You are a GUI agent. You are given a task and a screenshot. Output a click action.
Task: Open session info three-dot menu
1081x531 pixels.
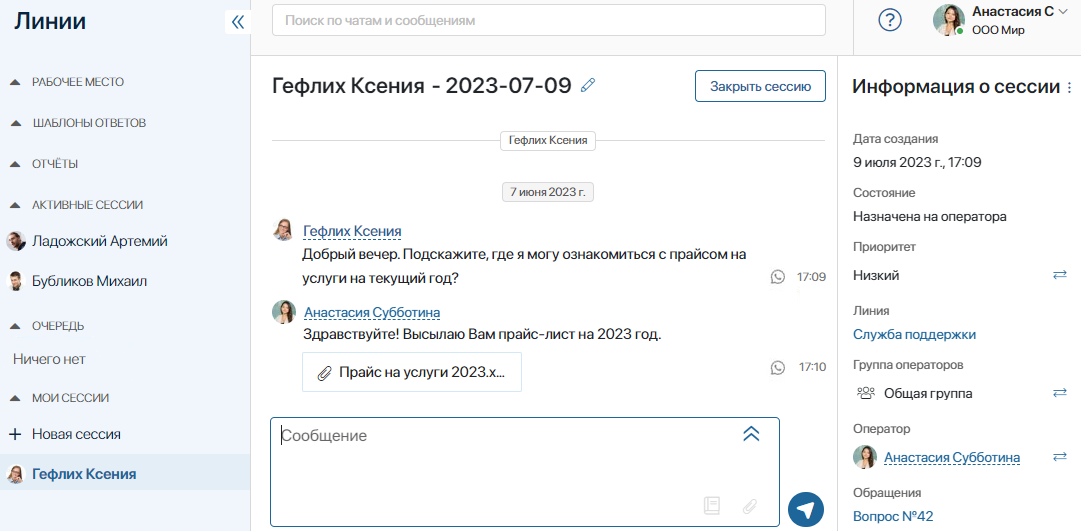pos(1069,88)
